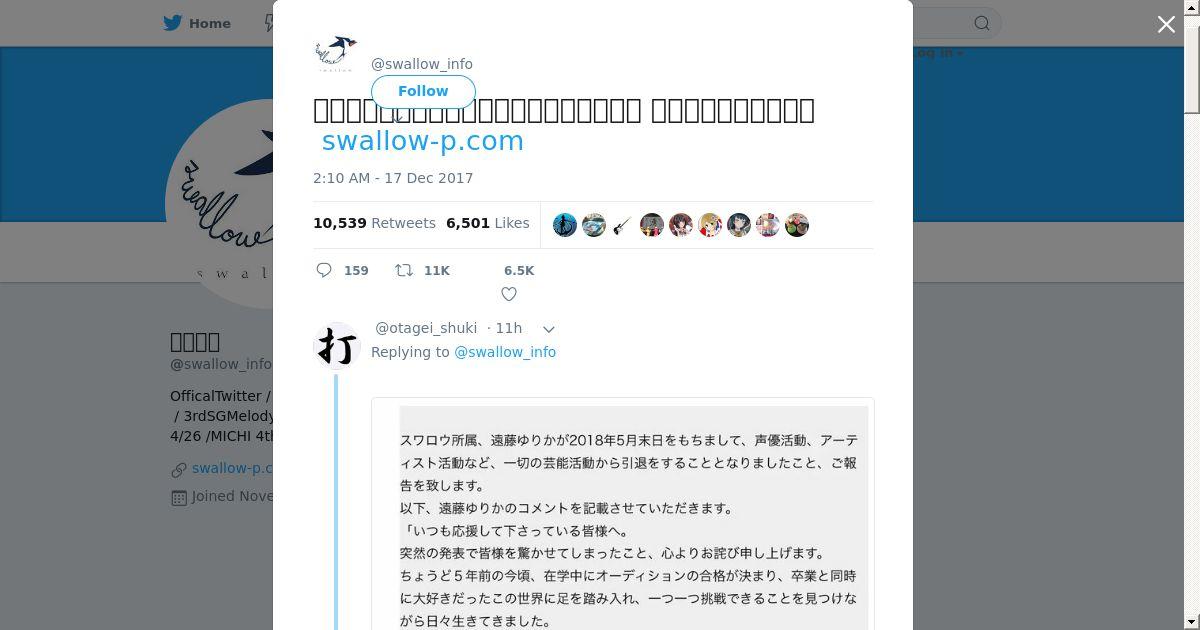This screenshot has height=630, width=1200.
Task: Click the reply speech bubble icon
Action: click(x=324, y=270)
